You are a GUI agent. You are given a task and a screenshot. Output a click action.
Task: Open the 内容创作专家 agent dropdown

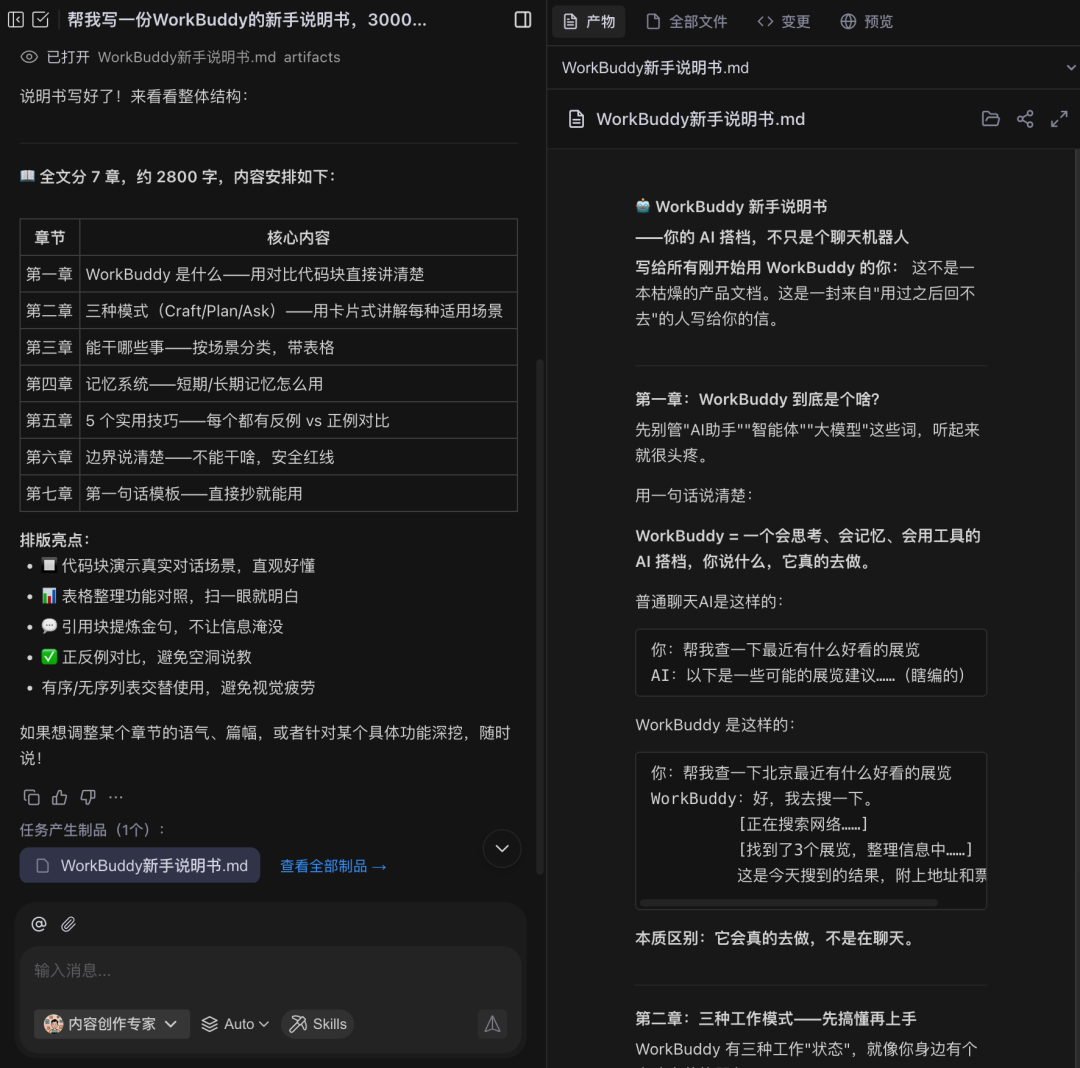(x=111, y=1023)
